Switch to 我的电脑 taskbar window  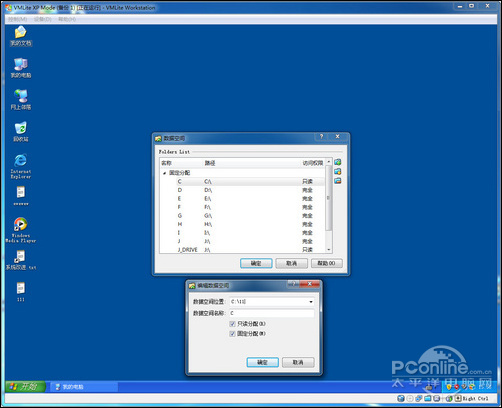(x=84, y=387)
